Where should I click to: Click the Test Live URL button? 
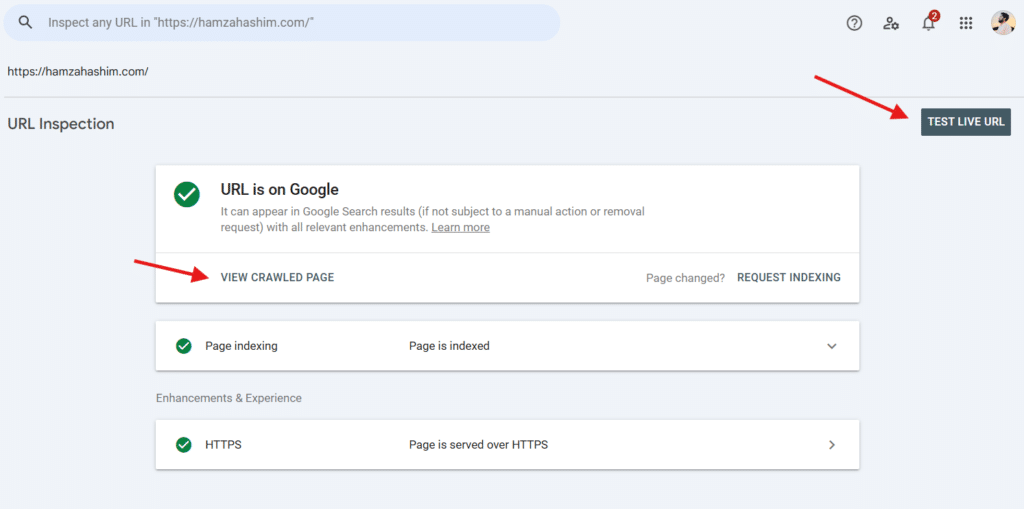[966, 122]
